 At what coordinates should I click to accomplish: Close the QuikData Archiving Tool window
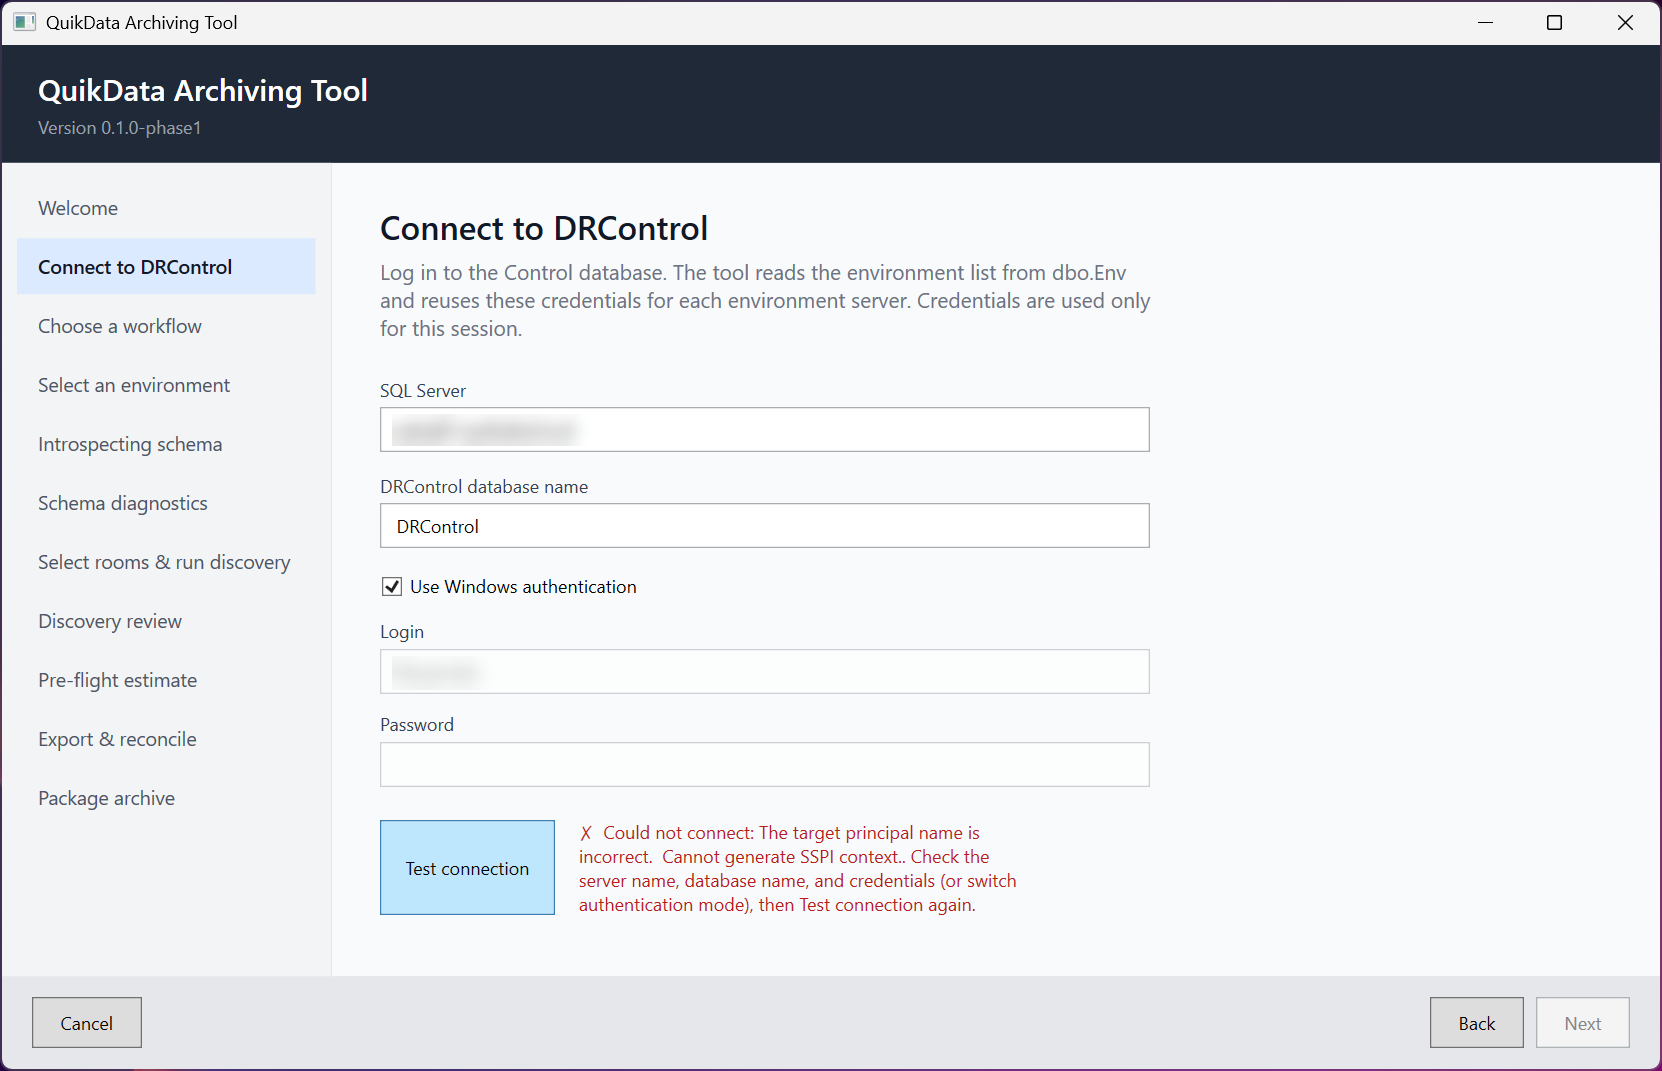pyautogui.click(x=1625, y=22)
